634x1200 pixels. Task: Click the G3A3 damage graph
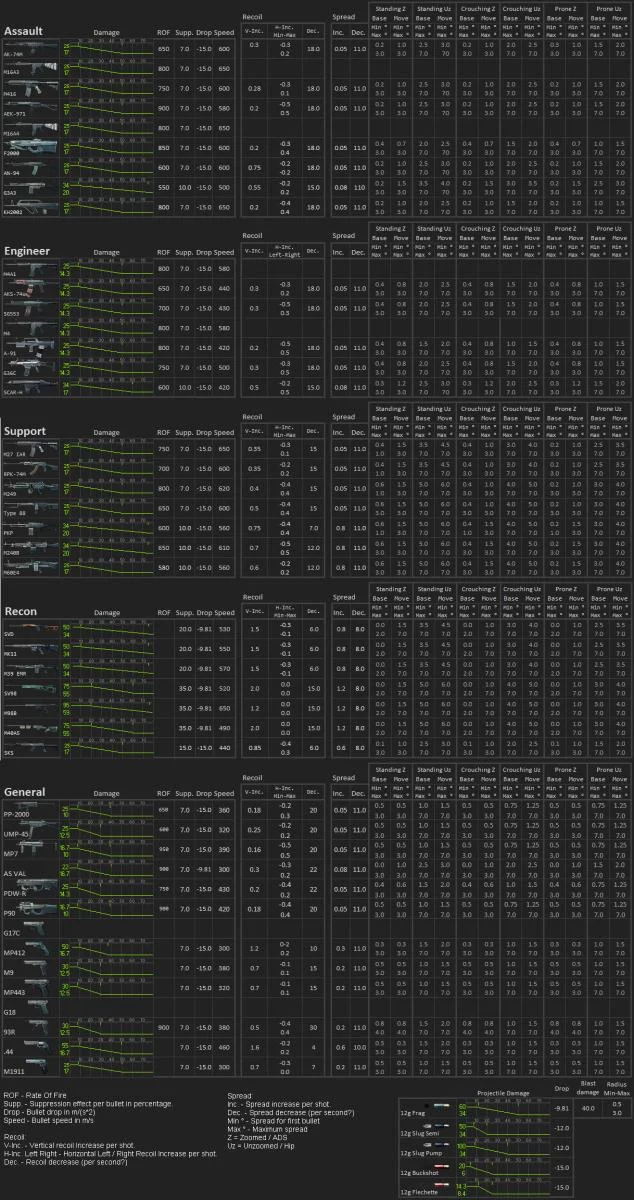107,188
